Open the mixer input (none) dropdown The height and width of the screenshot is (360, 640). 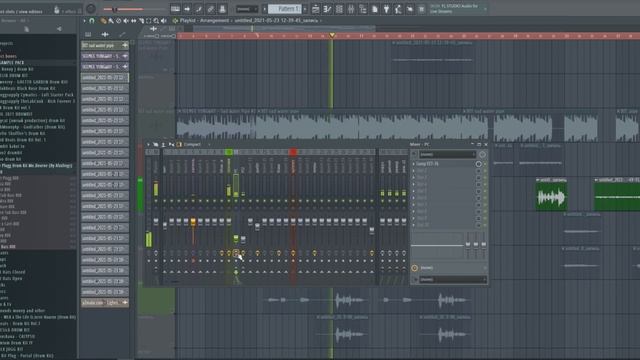pos(447,154)
